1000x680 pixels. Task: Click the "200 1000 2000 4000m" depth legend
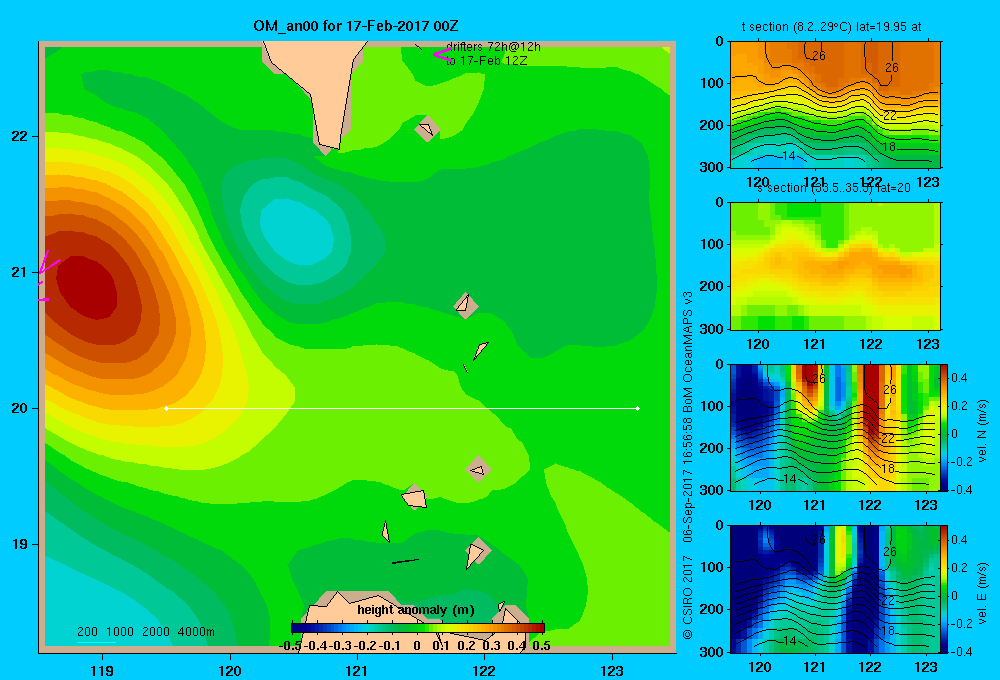tap(145, 632)
